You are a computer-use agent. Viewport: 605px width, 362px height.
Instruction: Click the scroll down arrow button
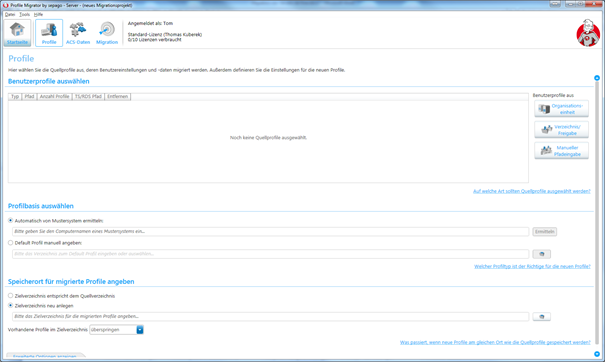[x=597, y=354]
